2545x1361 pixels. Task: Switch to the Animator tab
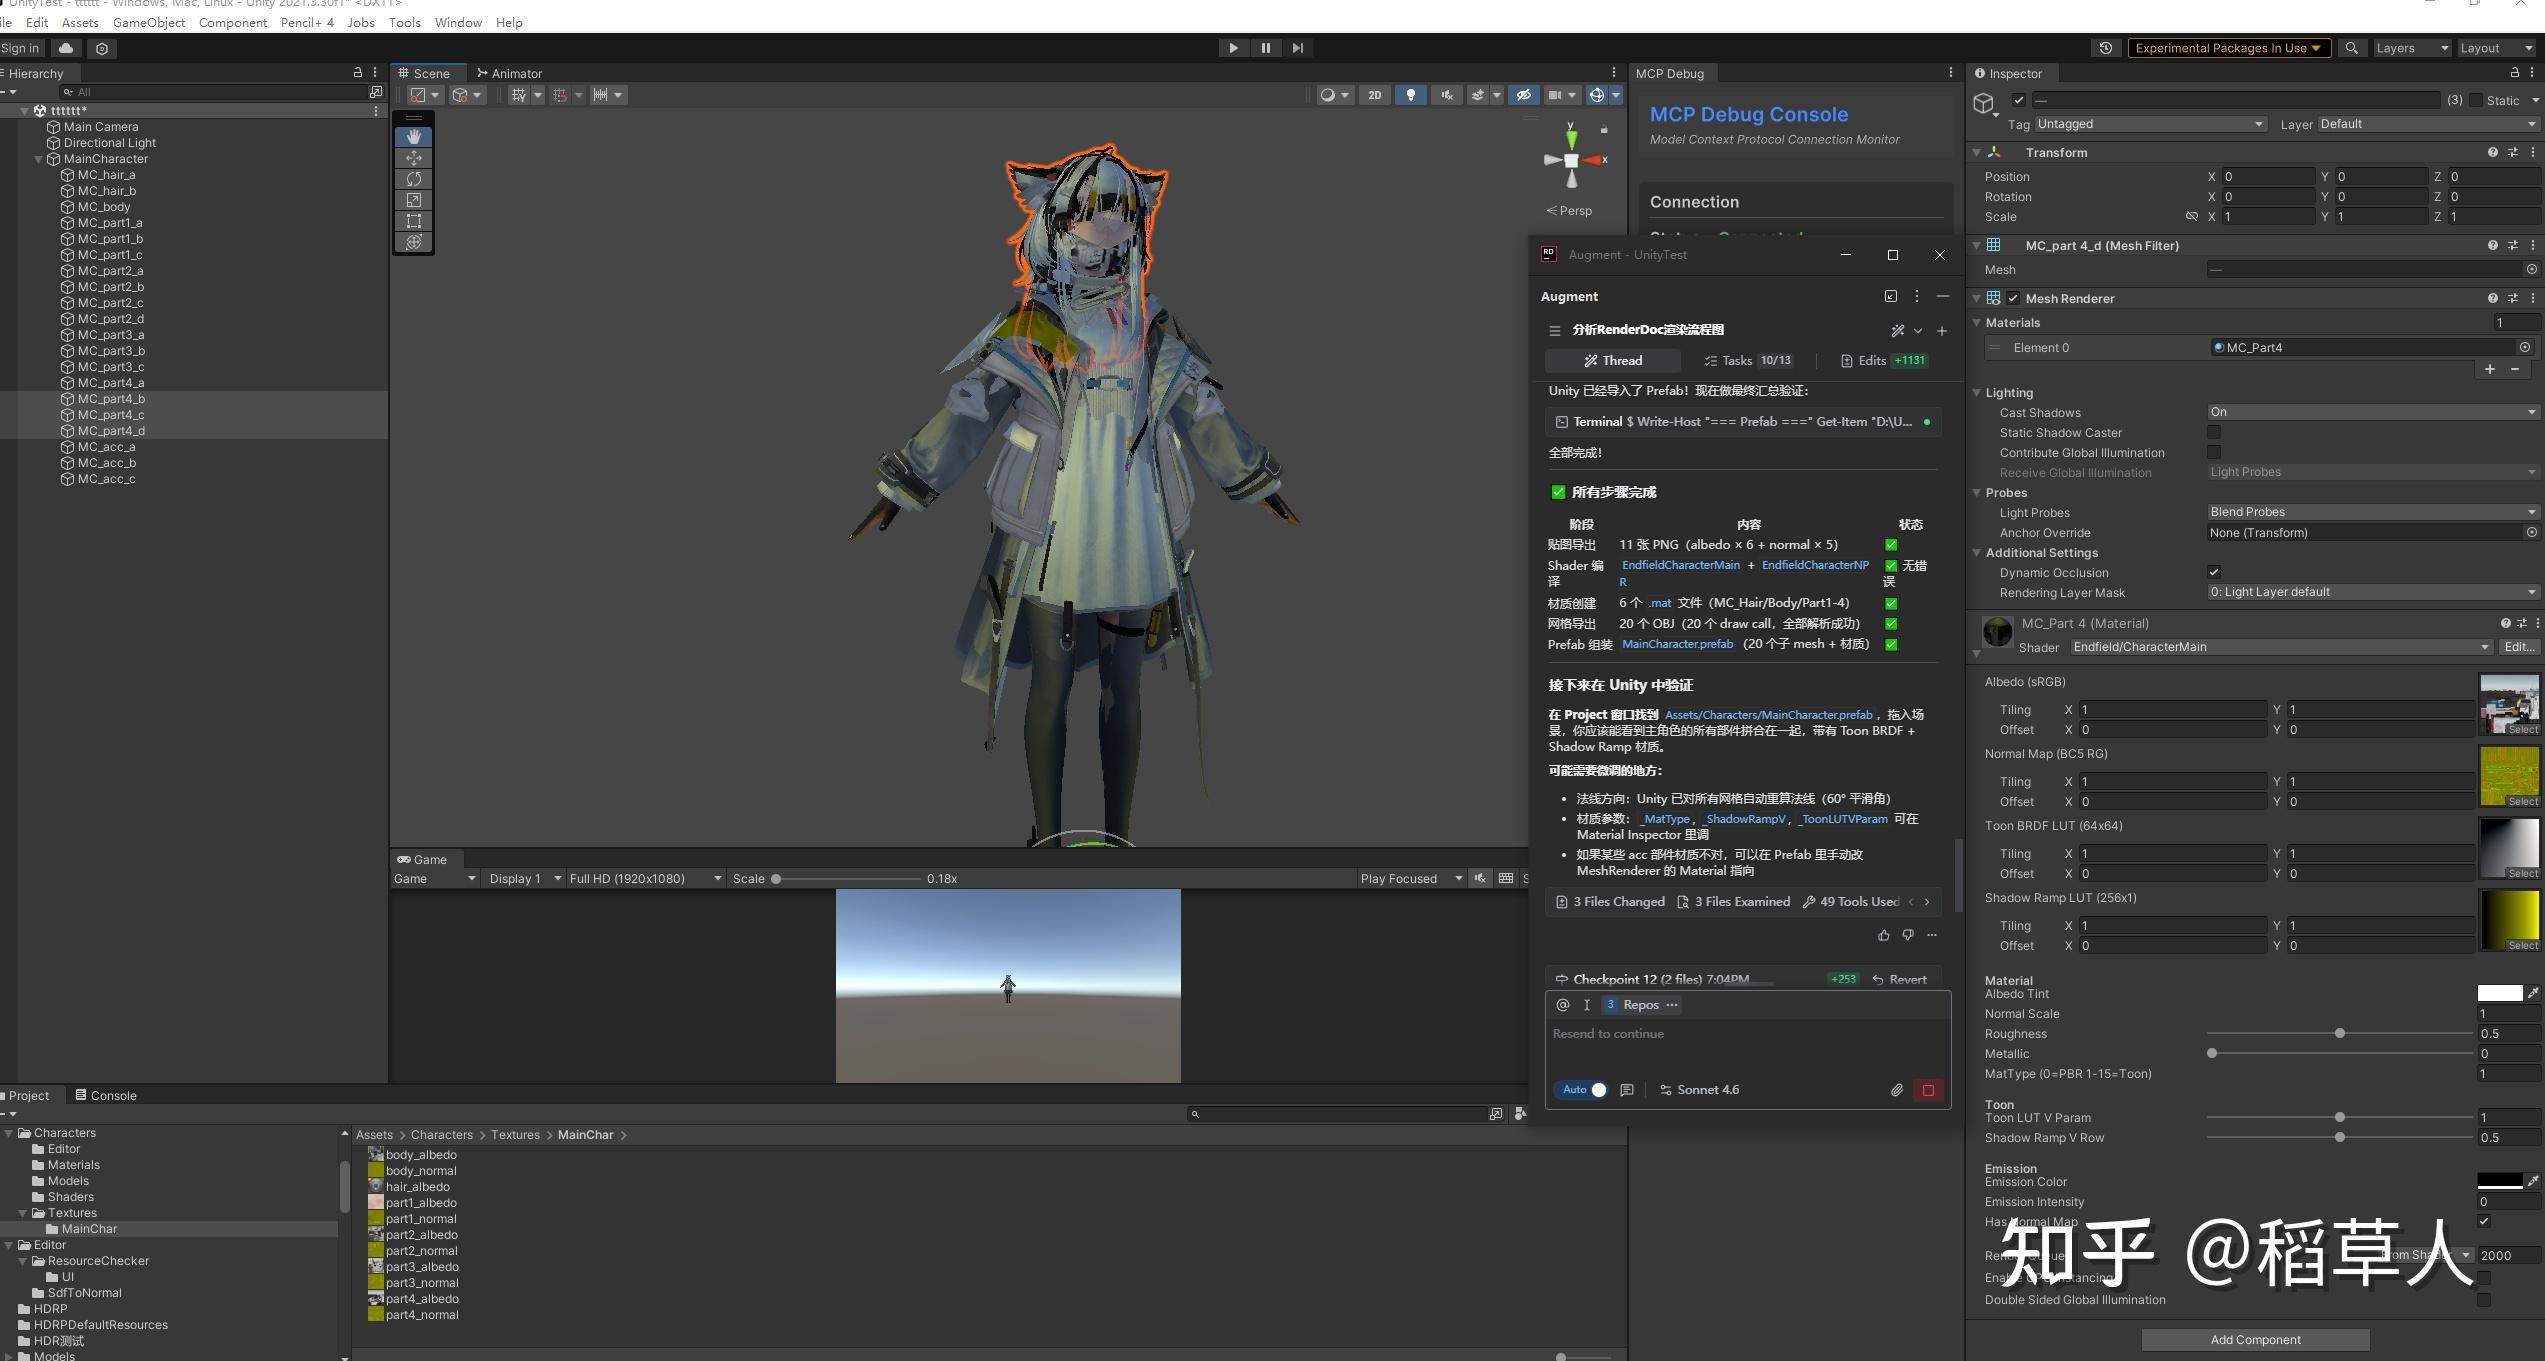(509, 73)
